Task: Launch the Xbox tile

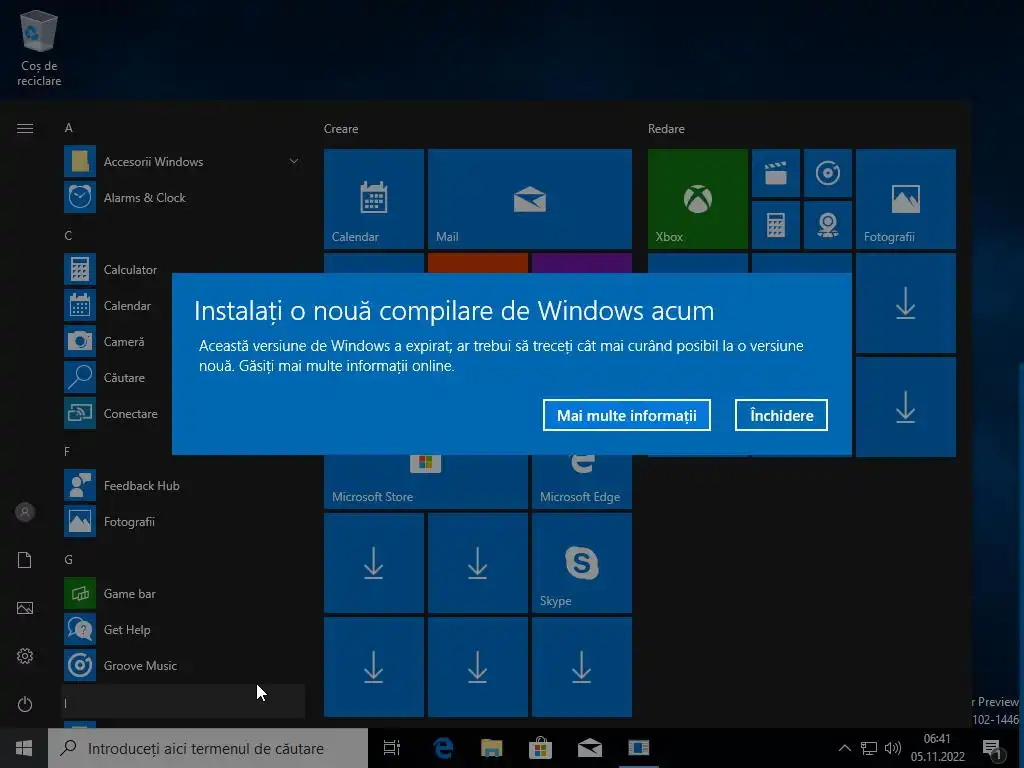Action: 697,199
